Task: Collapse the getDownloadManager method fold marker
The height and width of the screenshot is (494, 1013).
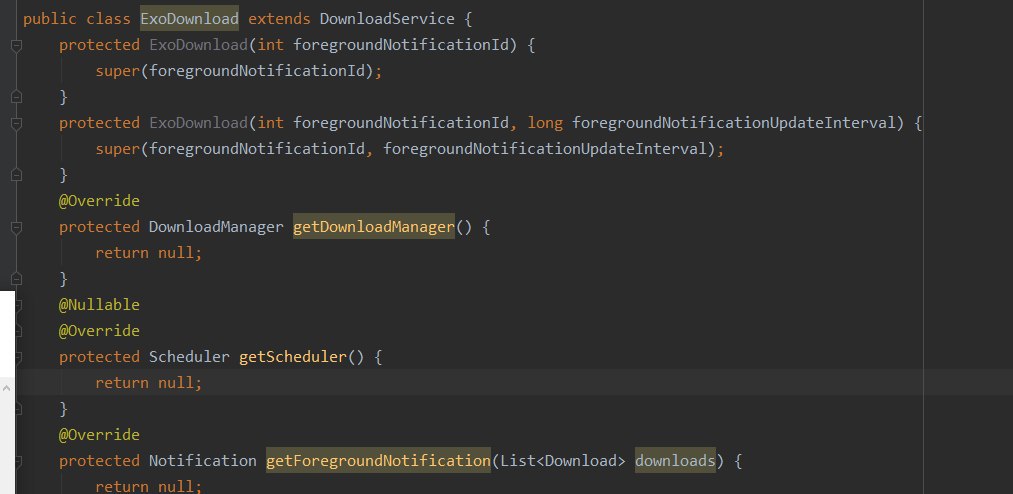Action: pos(17,227)
